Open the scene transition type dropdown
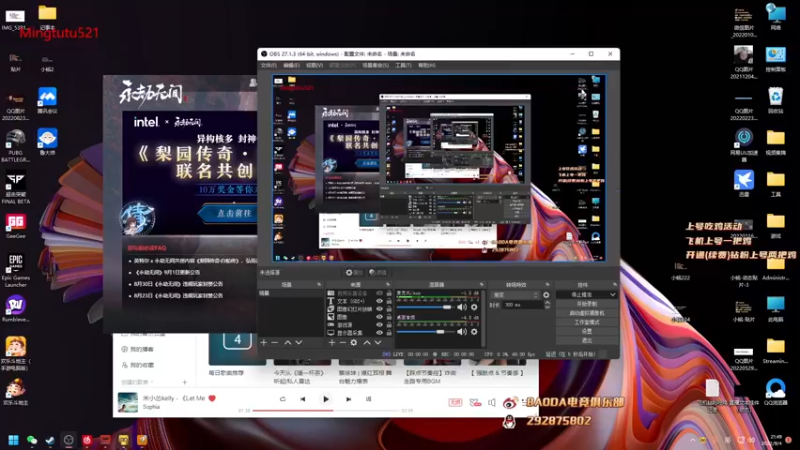Image resolution: width=800 pixels, height=450 pixels. pos(515,295)
